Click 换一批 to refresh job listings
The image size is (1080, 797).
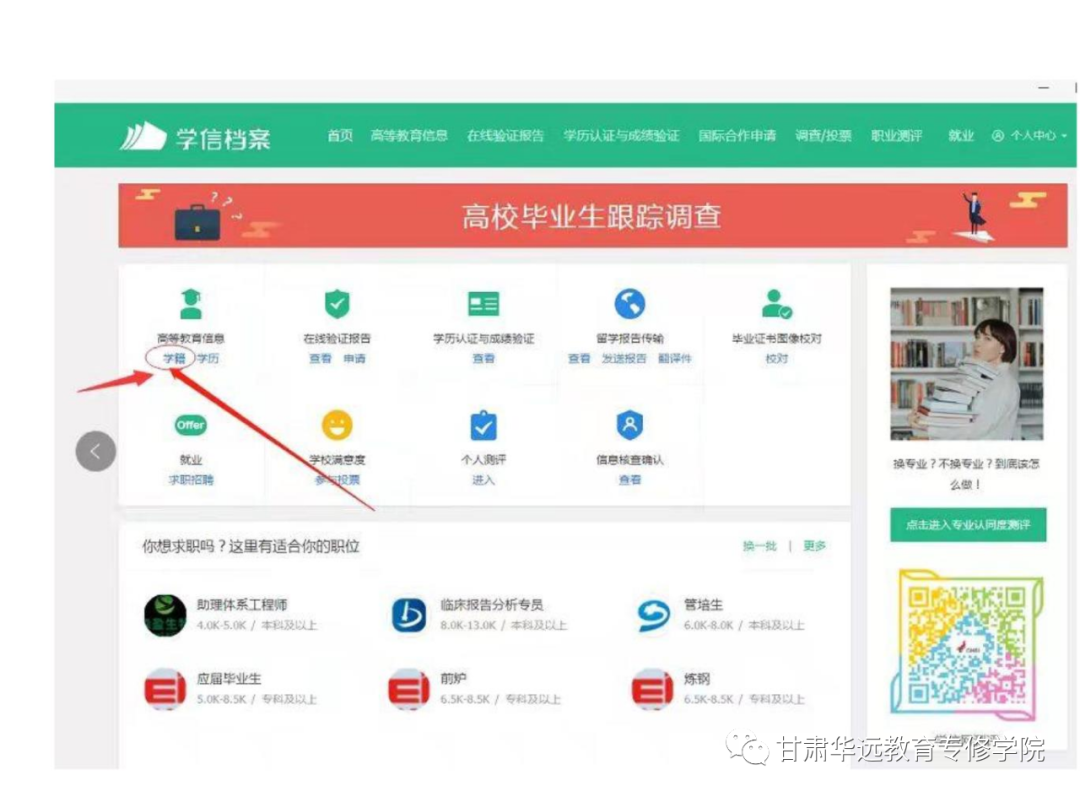759,546
